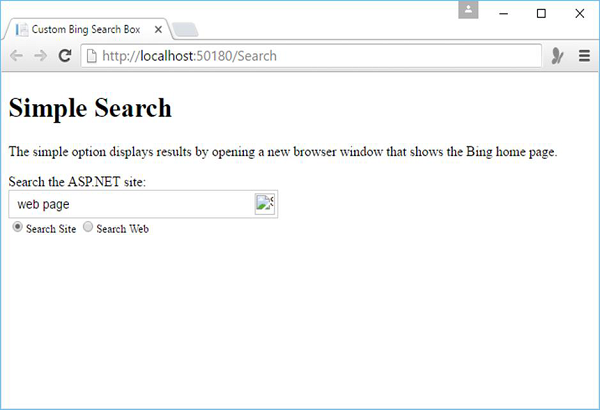The height and width of the screenshot is (410, 600).
Task: Open the user profile icon in title bar
Action: 468,10
